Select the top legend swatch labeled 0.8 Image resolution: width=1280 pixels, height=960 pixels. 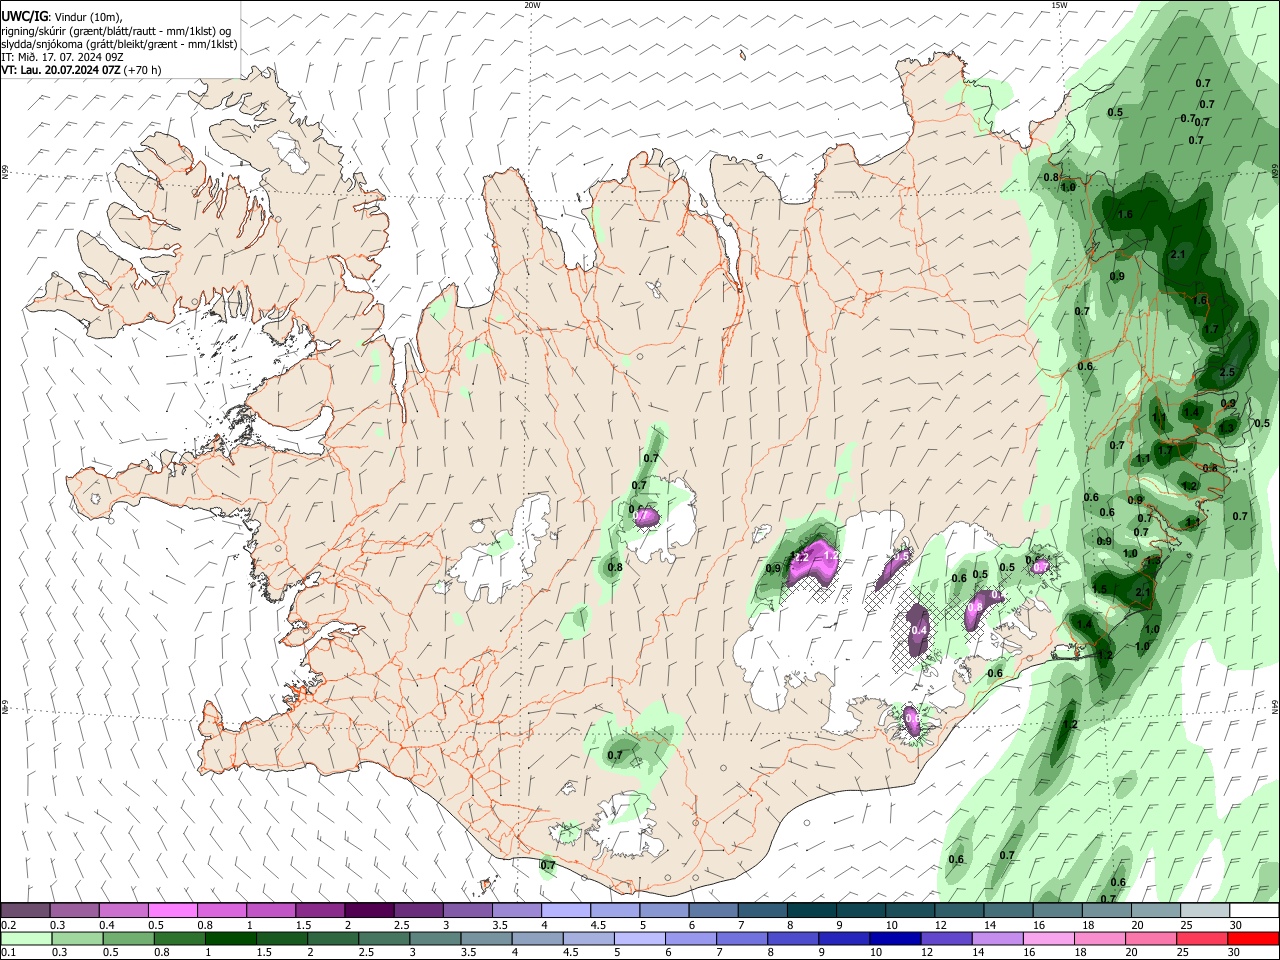tap(222, 911)
